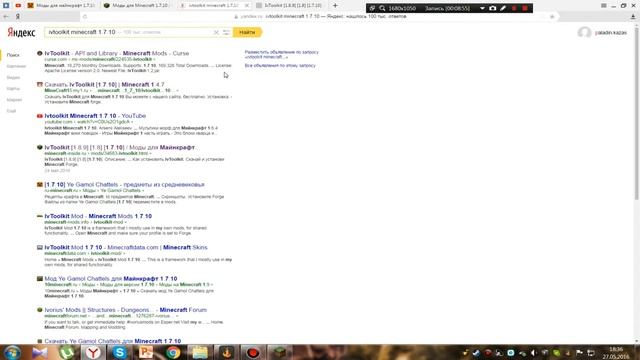This screenshot has height=360, width=640.
Task: Open Google Chrome from the taskbar
Action: coord(173,352)
